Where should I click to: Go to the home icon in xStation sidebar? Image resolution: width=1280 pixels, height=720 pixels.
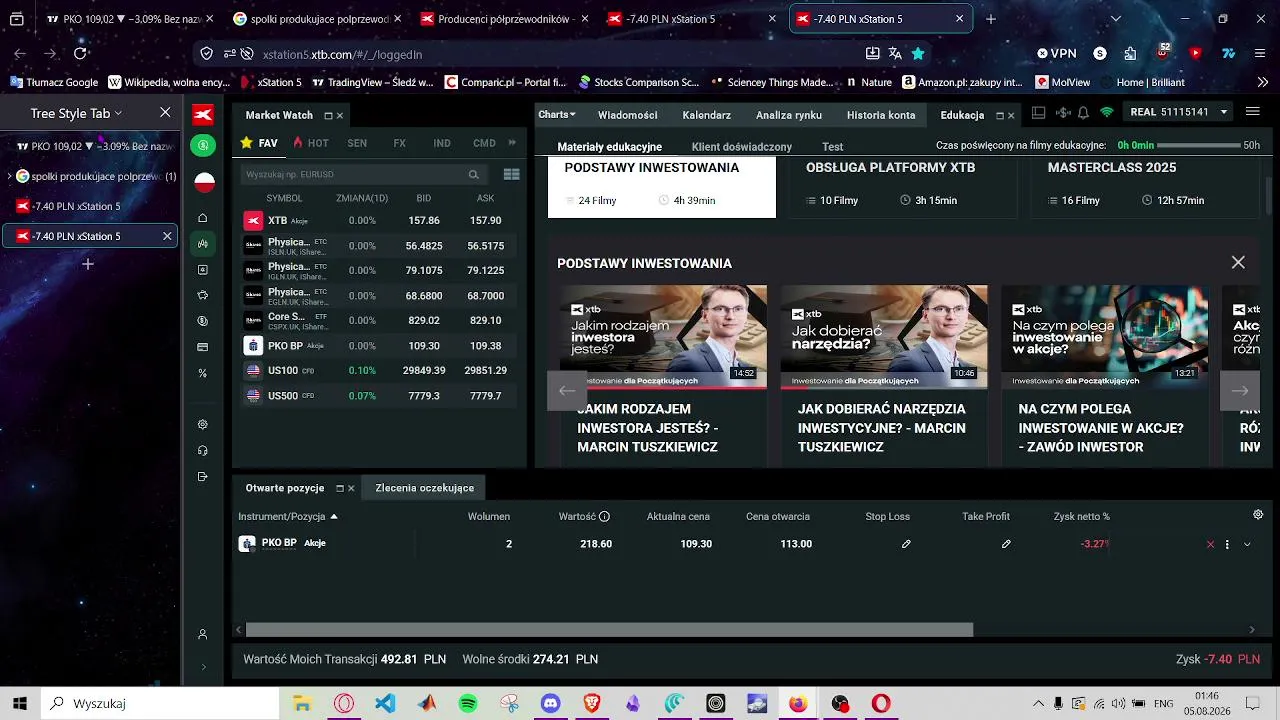coord(203,218)
